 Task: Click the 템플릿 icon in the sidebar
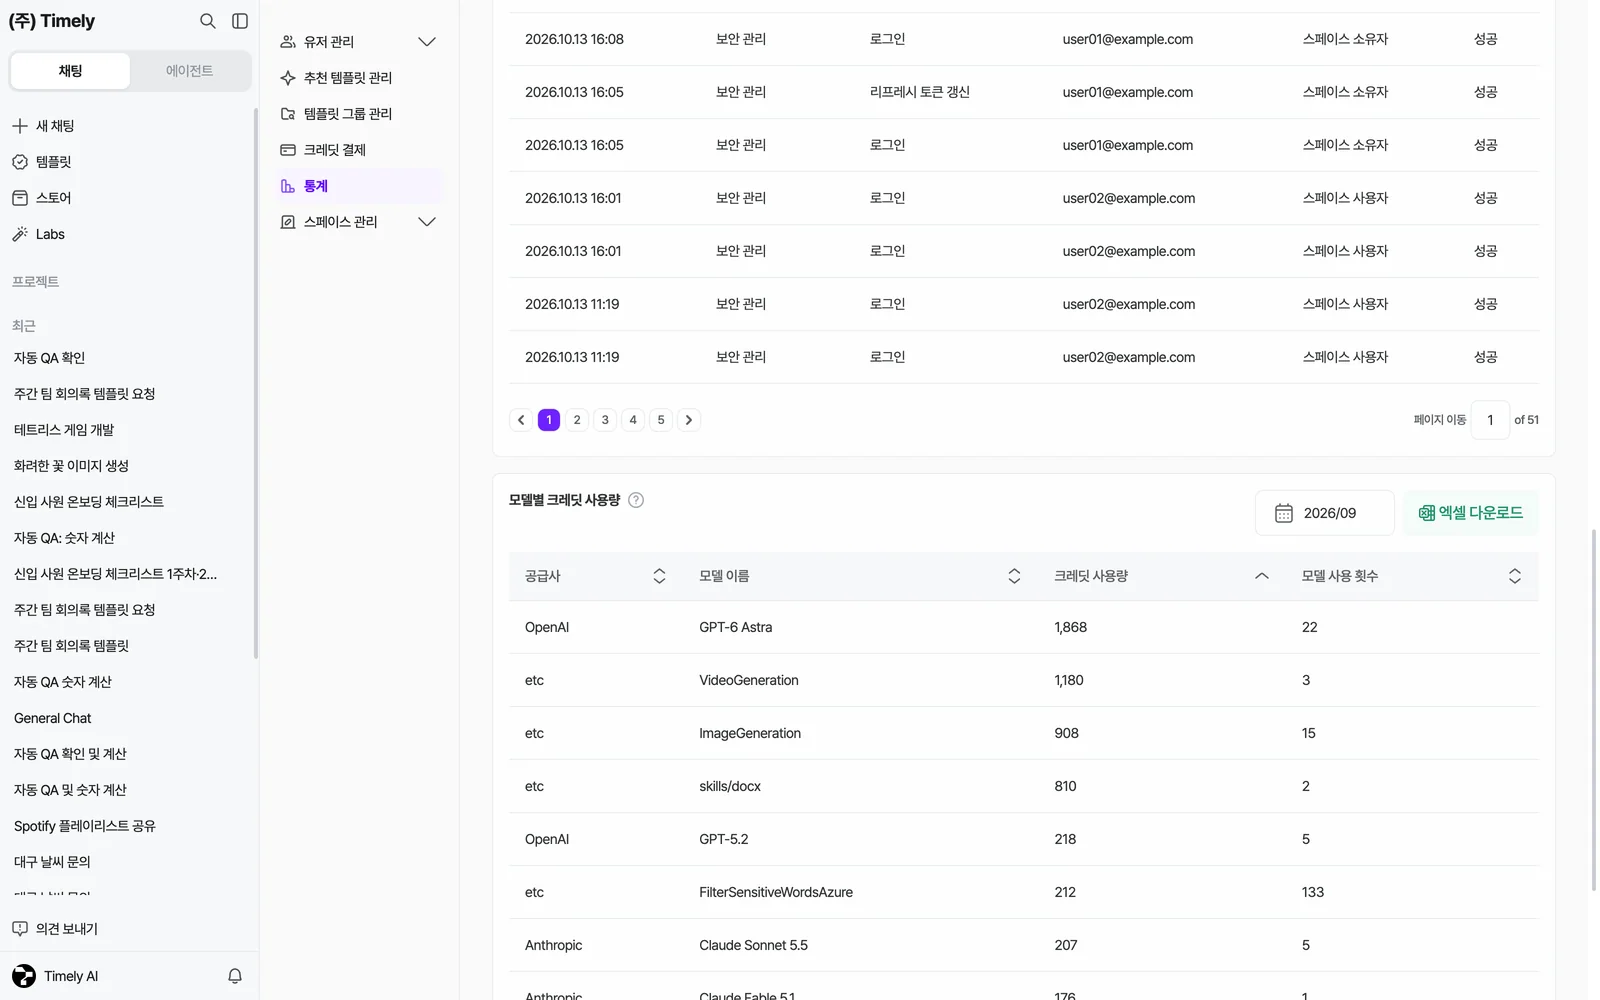[x=20, y=162]
